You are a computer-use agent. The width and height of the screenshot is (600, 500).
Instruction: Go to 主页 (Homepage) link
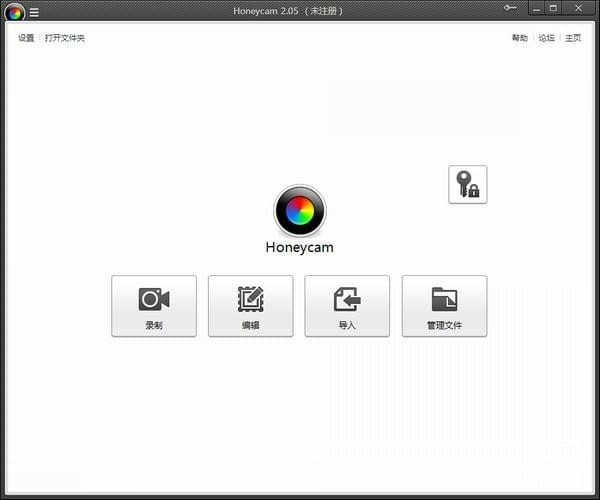tap(573, 38)
